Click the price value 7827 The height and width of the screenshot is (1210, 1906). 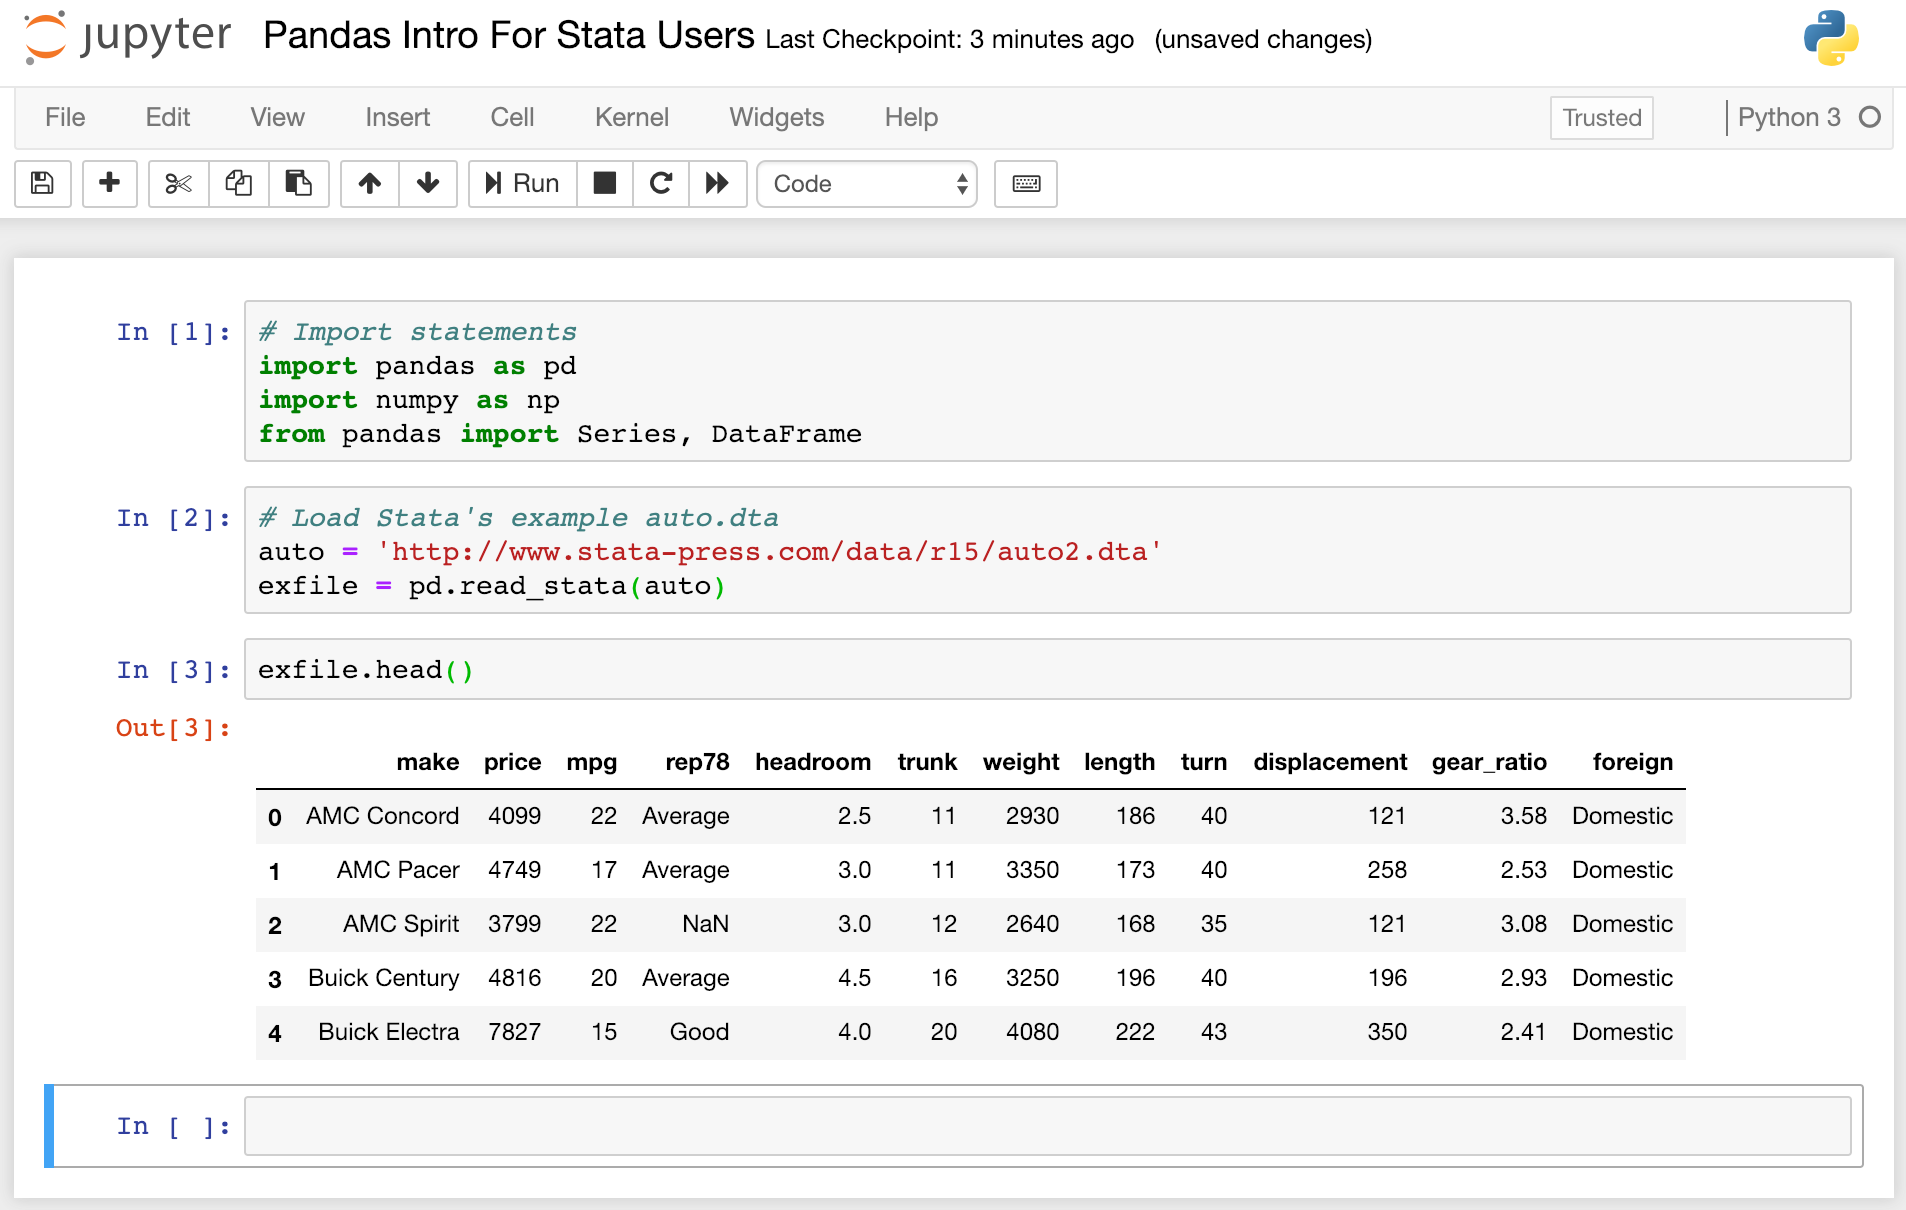(x=514, y=1032)
